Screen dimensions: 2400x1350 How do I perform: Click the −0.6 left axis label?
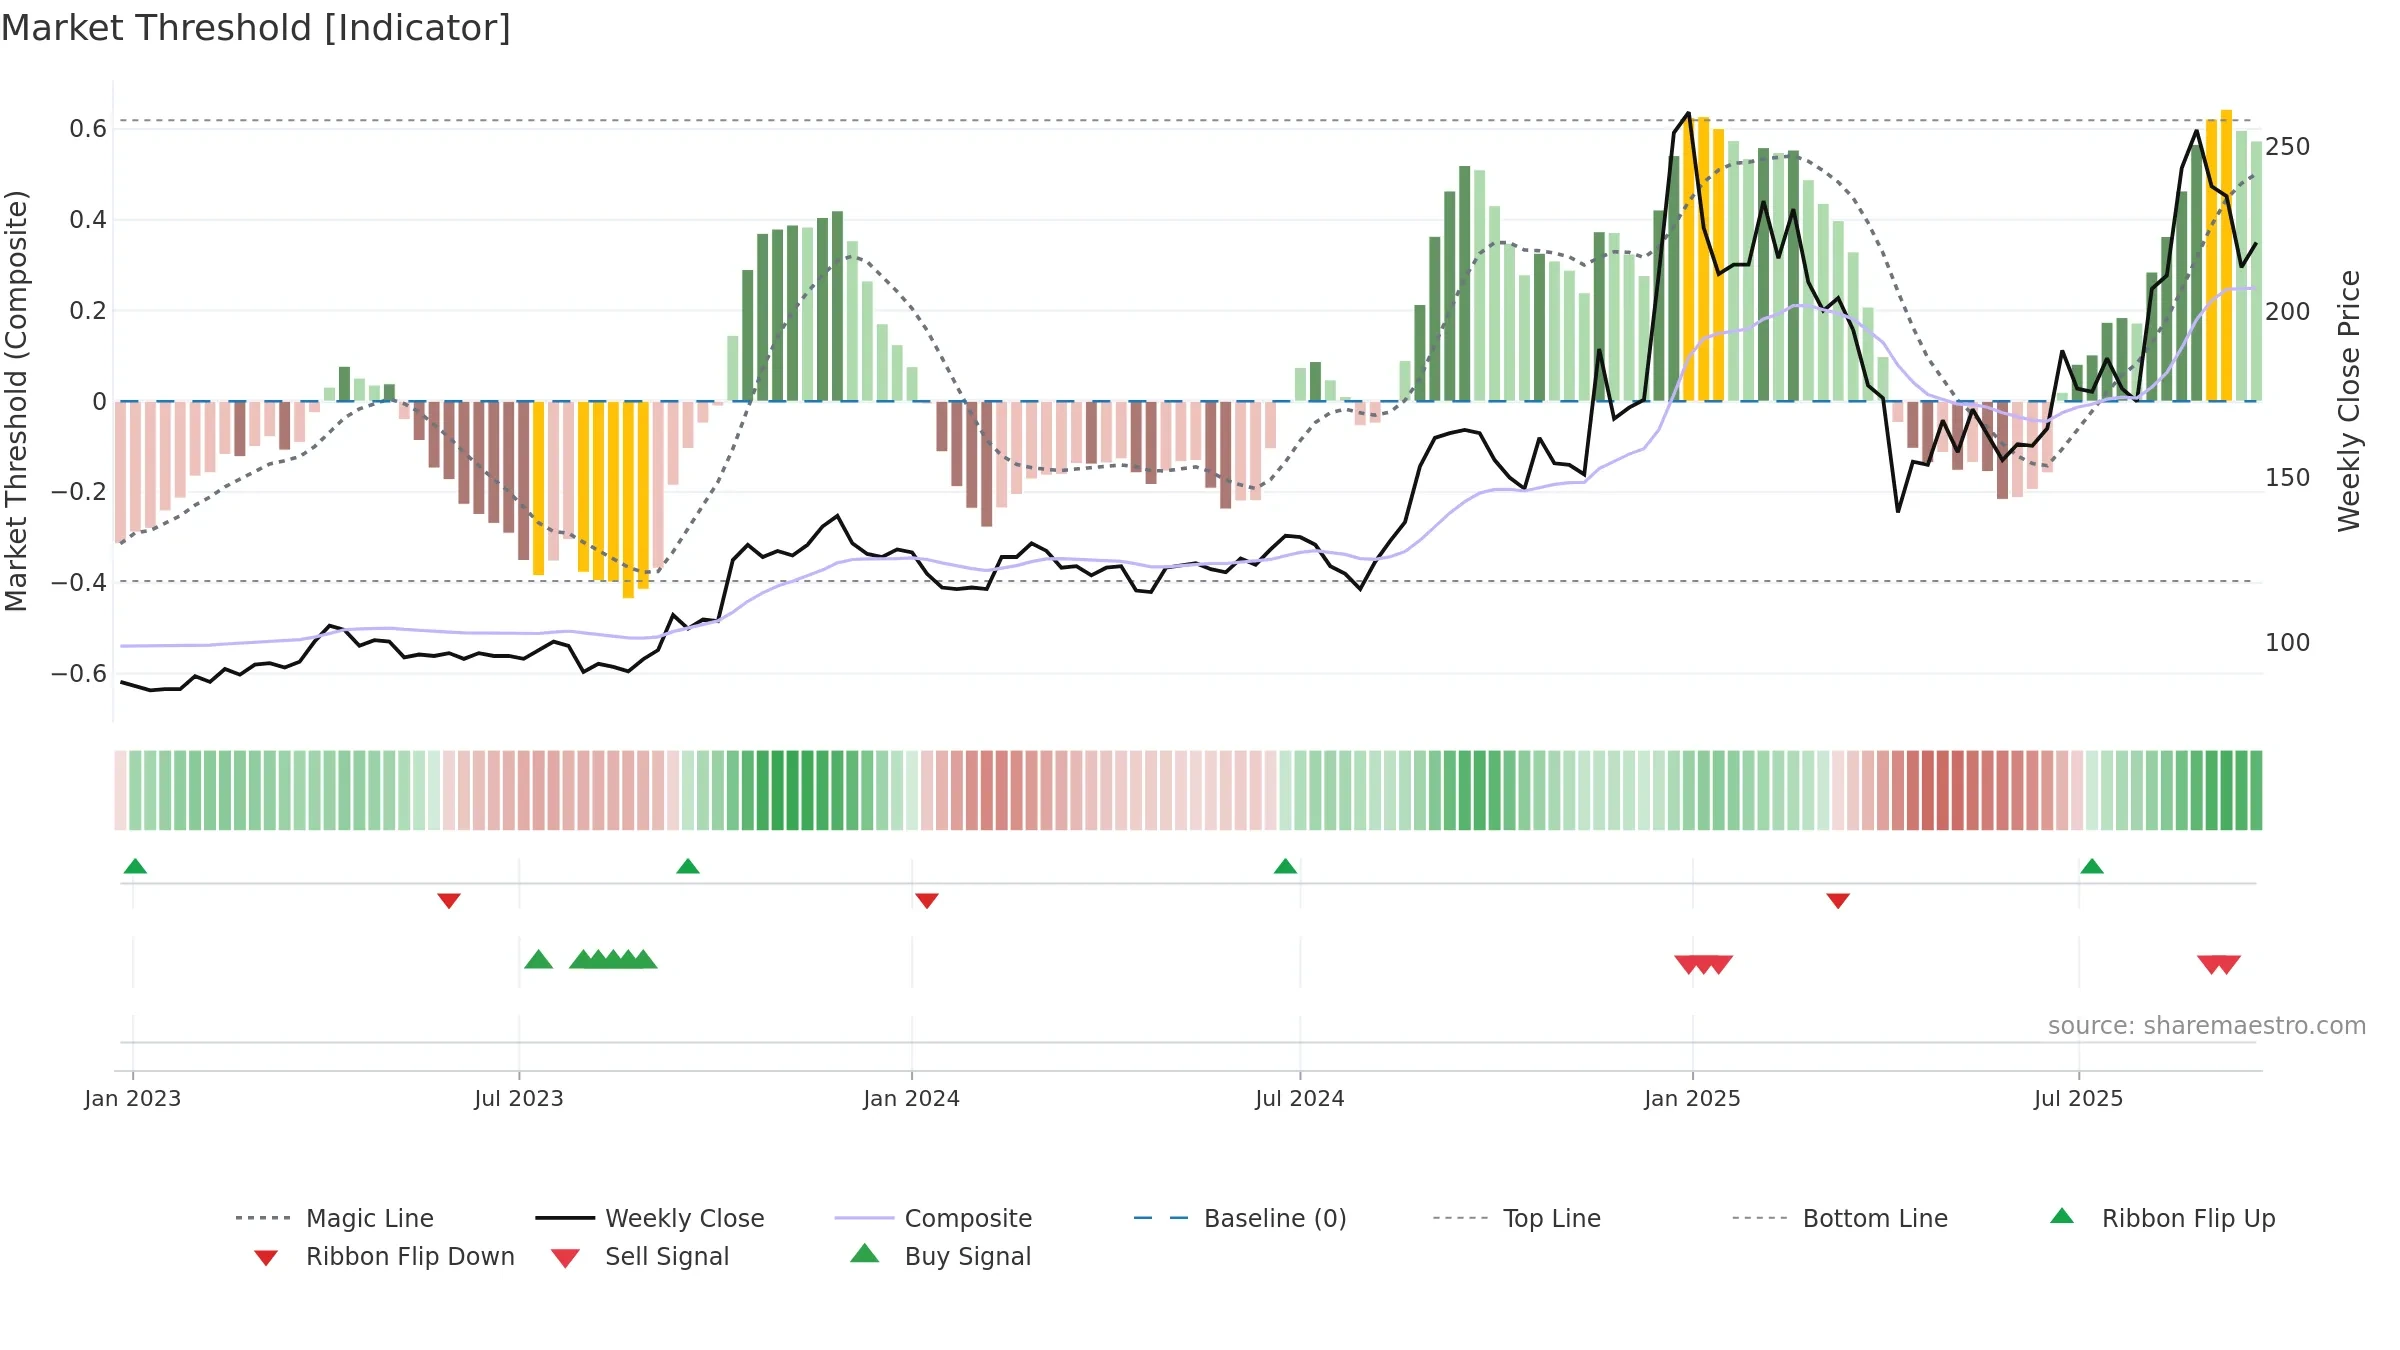[79, 674]
